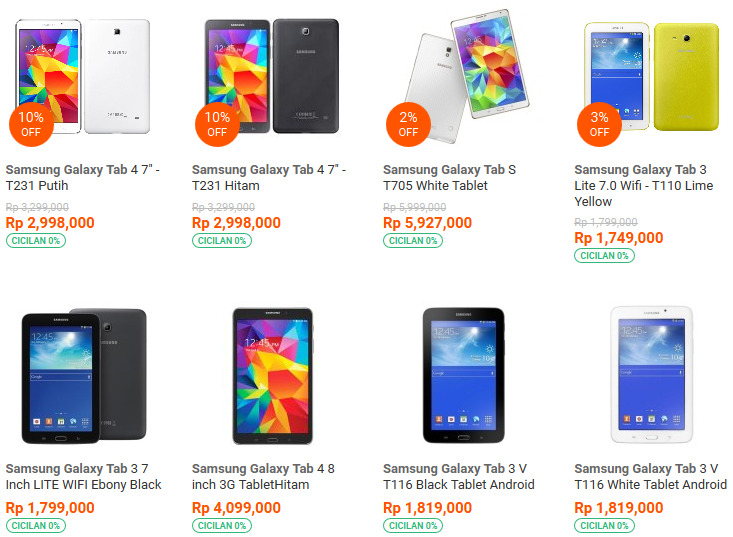This screenshot has width=733, height=537.
Task: Click CICILAN 0% badge under T231 Putih
Action: (x=36, y=240)
